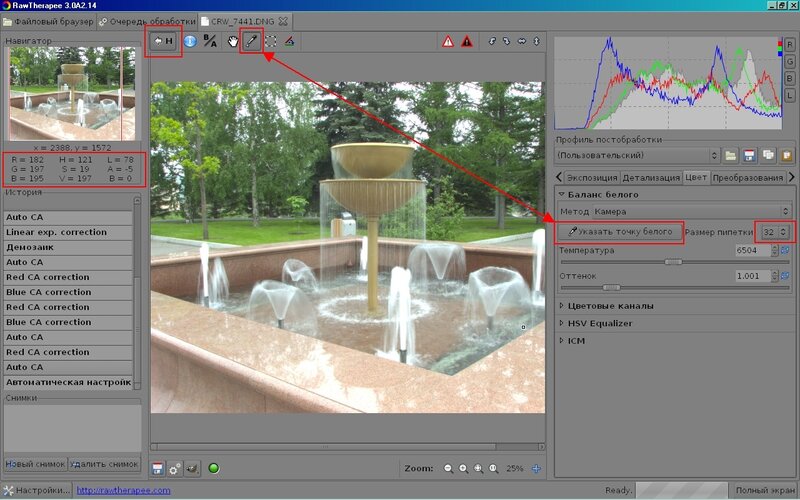800x500 pixels.
Task: Set zoom to 1:1 magnifier
Action: pos(493,468)
